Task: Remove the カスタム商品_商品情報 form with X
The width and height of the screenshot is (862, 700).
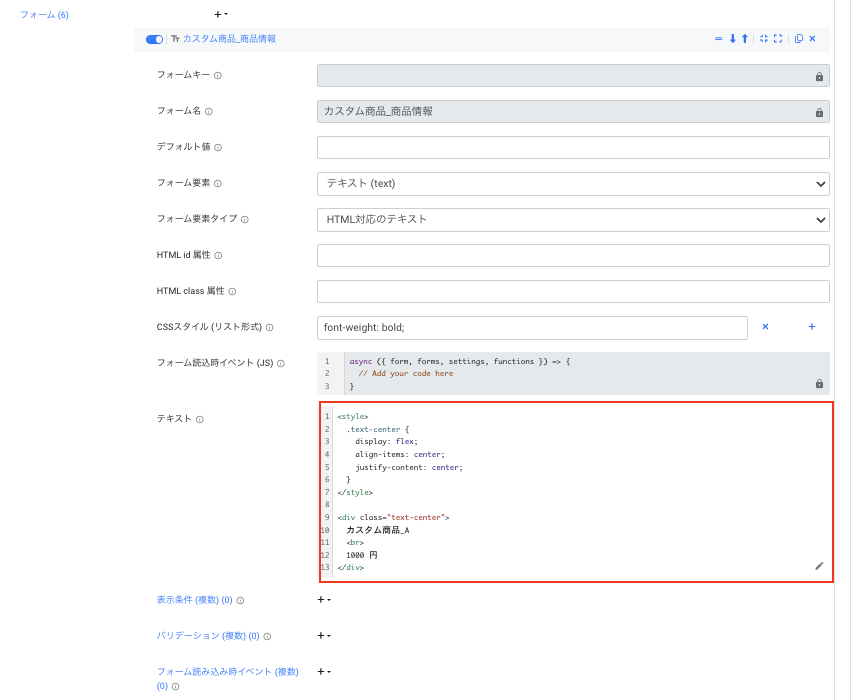Action: click(x=813, y=38)
